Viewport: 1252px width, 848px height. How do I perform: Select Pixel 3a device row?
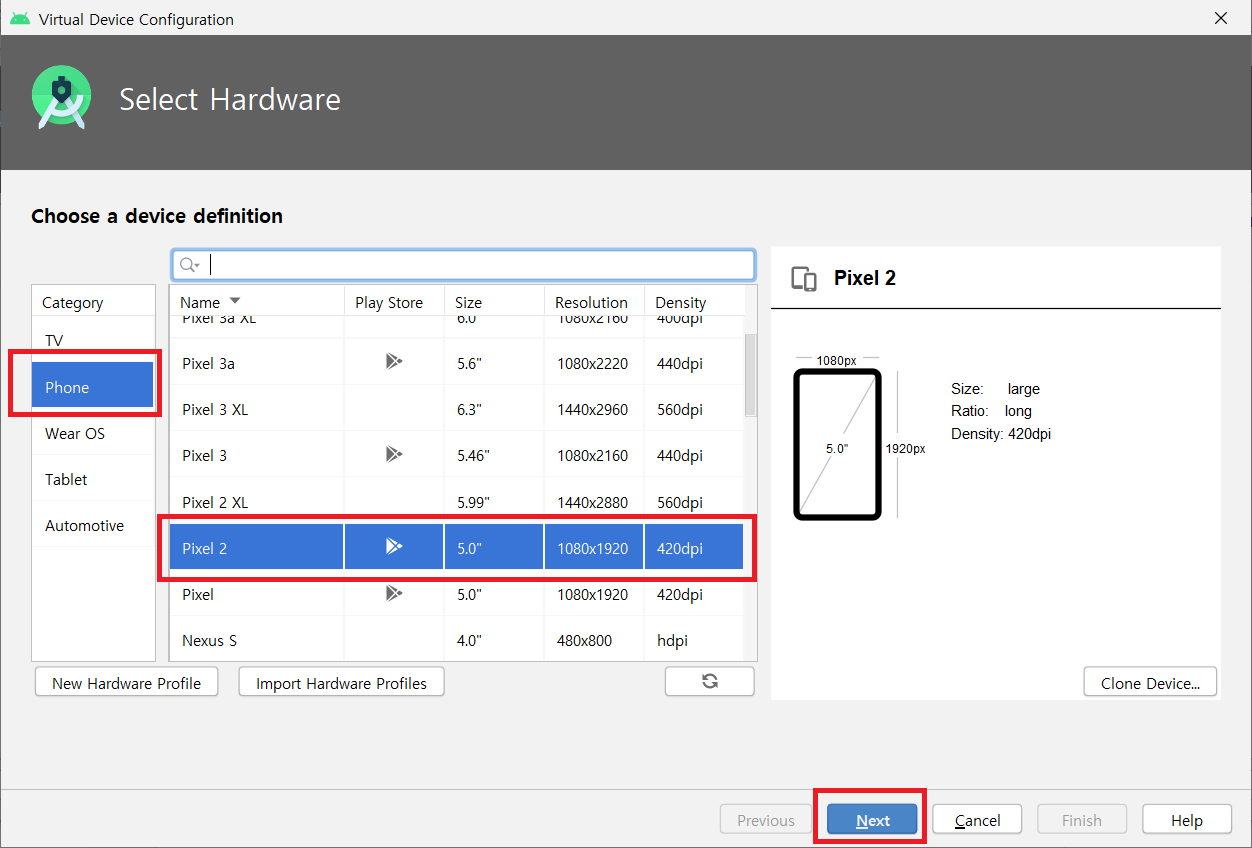[x=457, y=363]
